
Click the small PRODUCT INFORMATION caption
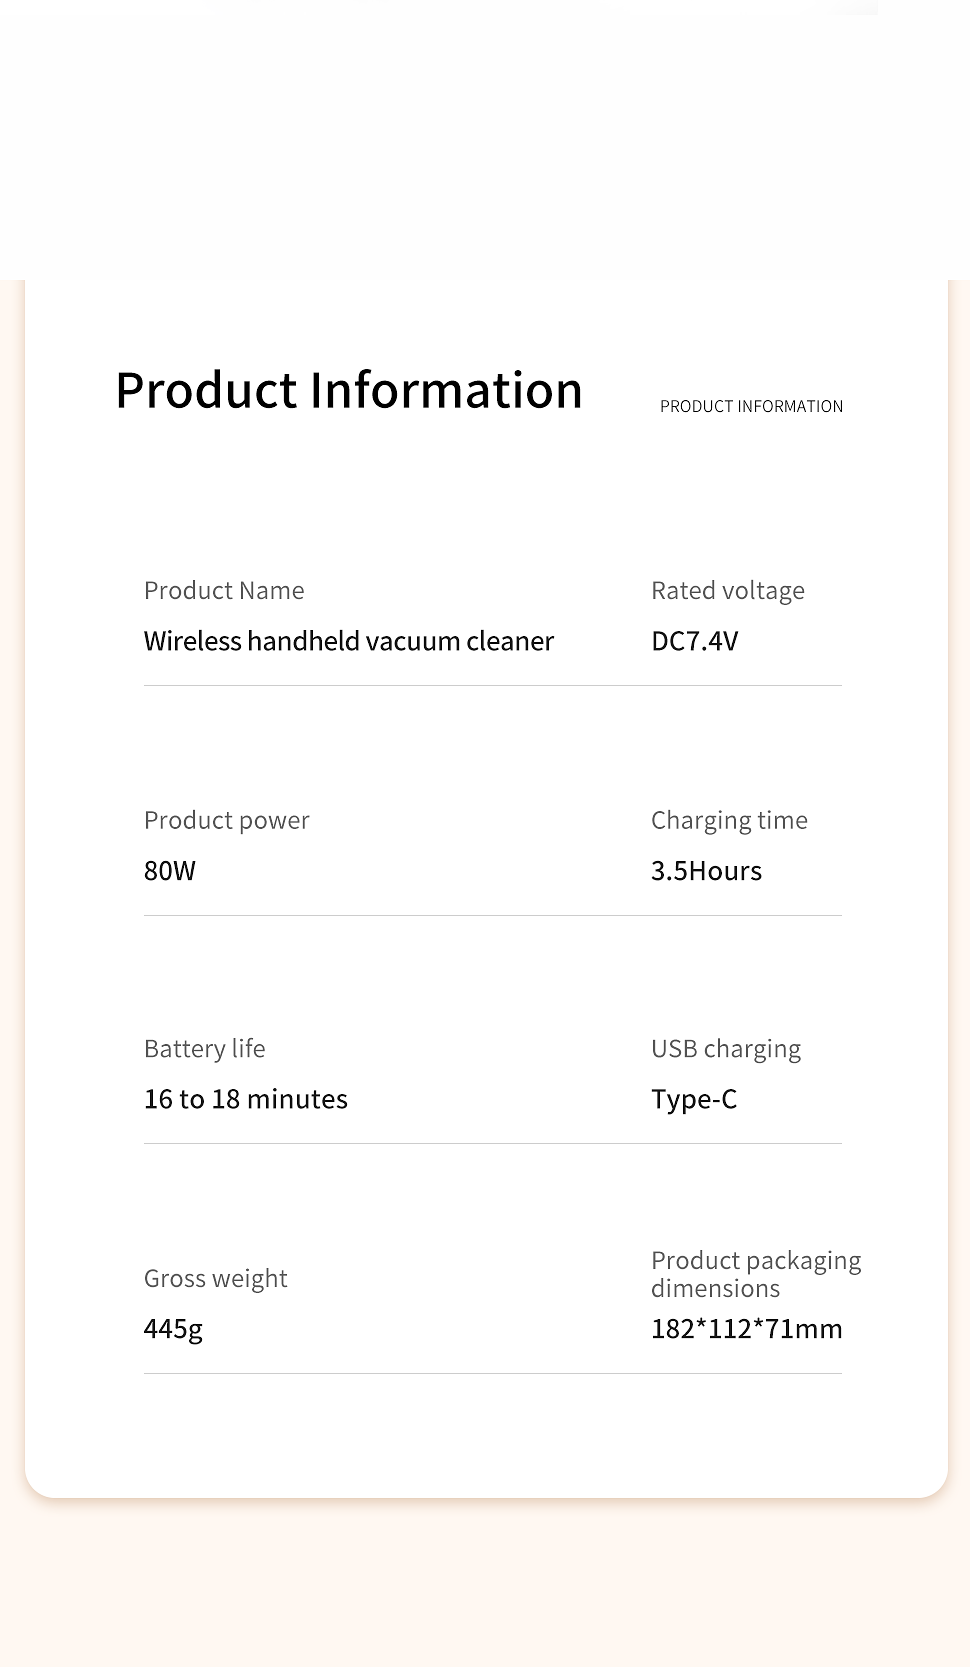tap(751, 406)
